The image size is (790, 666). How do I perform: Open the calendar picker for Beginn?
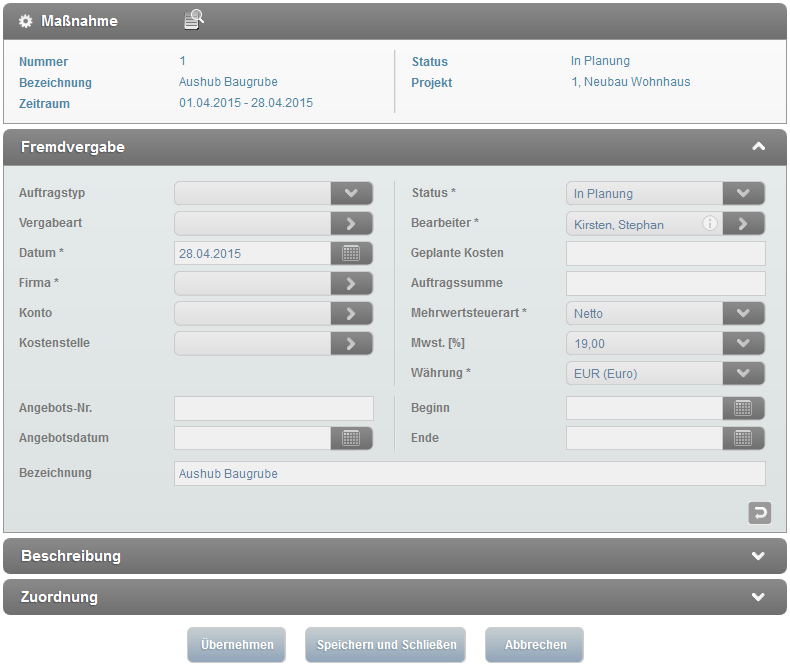[743, 408]
